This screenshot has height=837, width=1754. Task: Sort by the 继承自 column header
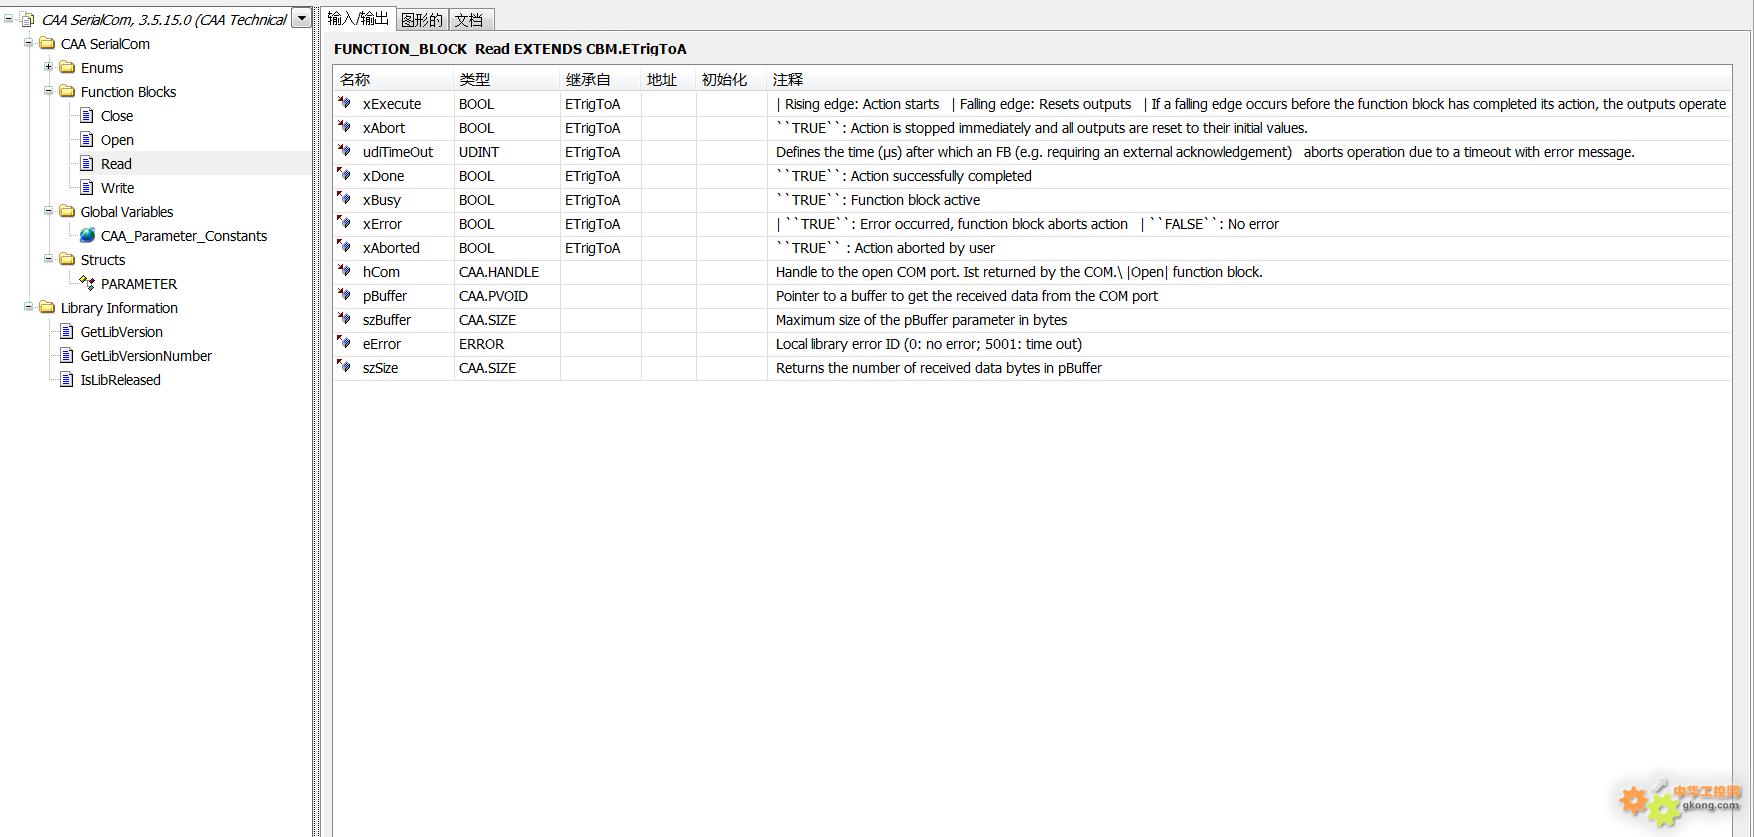600,79
